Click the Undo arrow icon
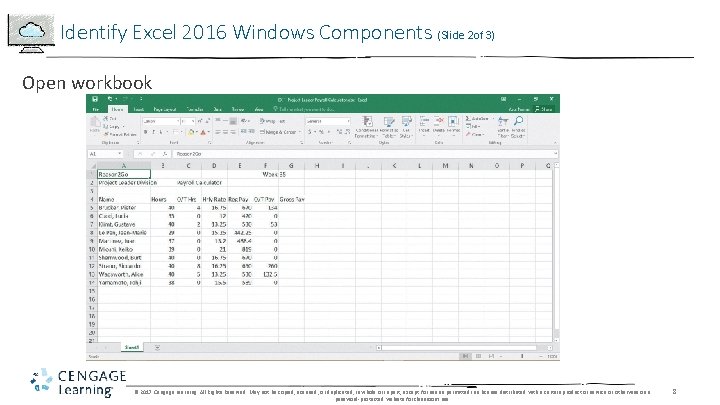 point(110,99)
